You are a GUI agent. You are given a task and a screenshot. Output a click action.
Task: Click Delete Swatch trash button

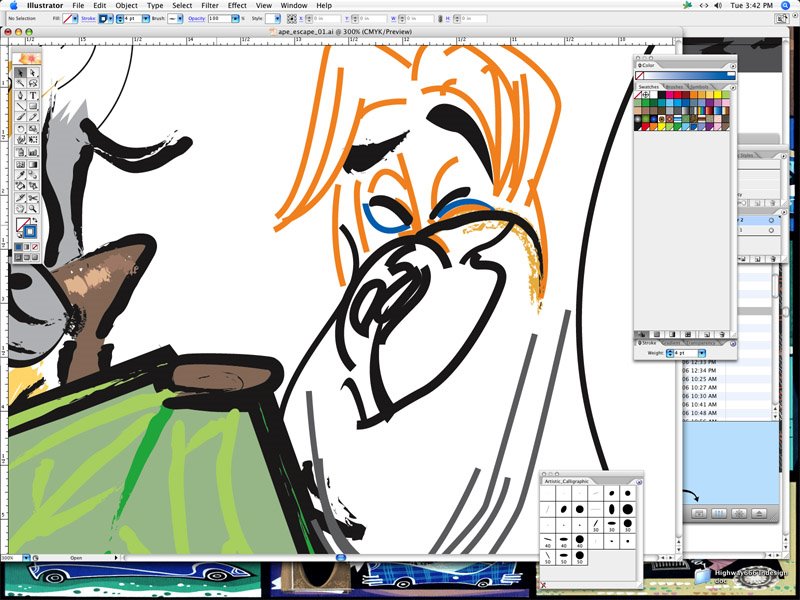click(x=721, y=335)
